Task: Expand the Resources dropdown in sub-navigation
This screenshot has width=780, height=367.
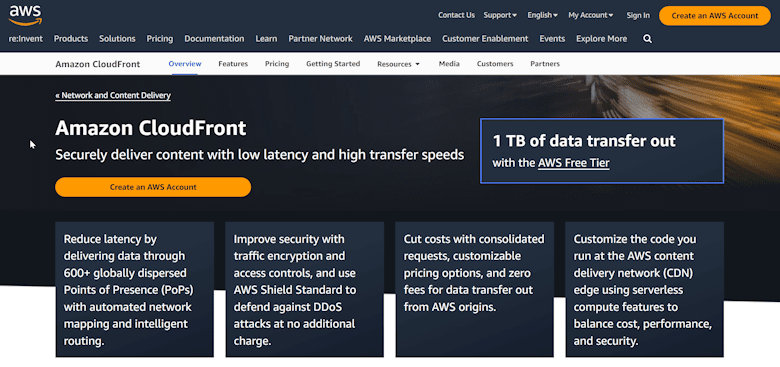Action: [x=398, y=64]
